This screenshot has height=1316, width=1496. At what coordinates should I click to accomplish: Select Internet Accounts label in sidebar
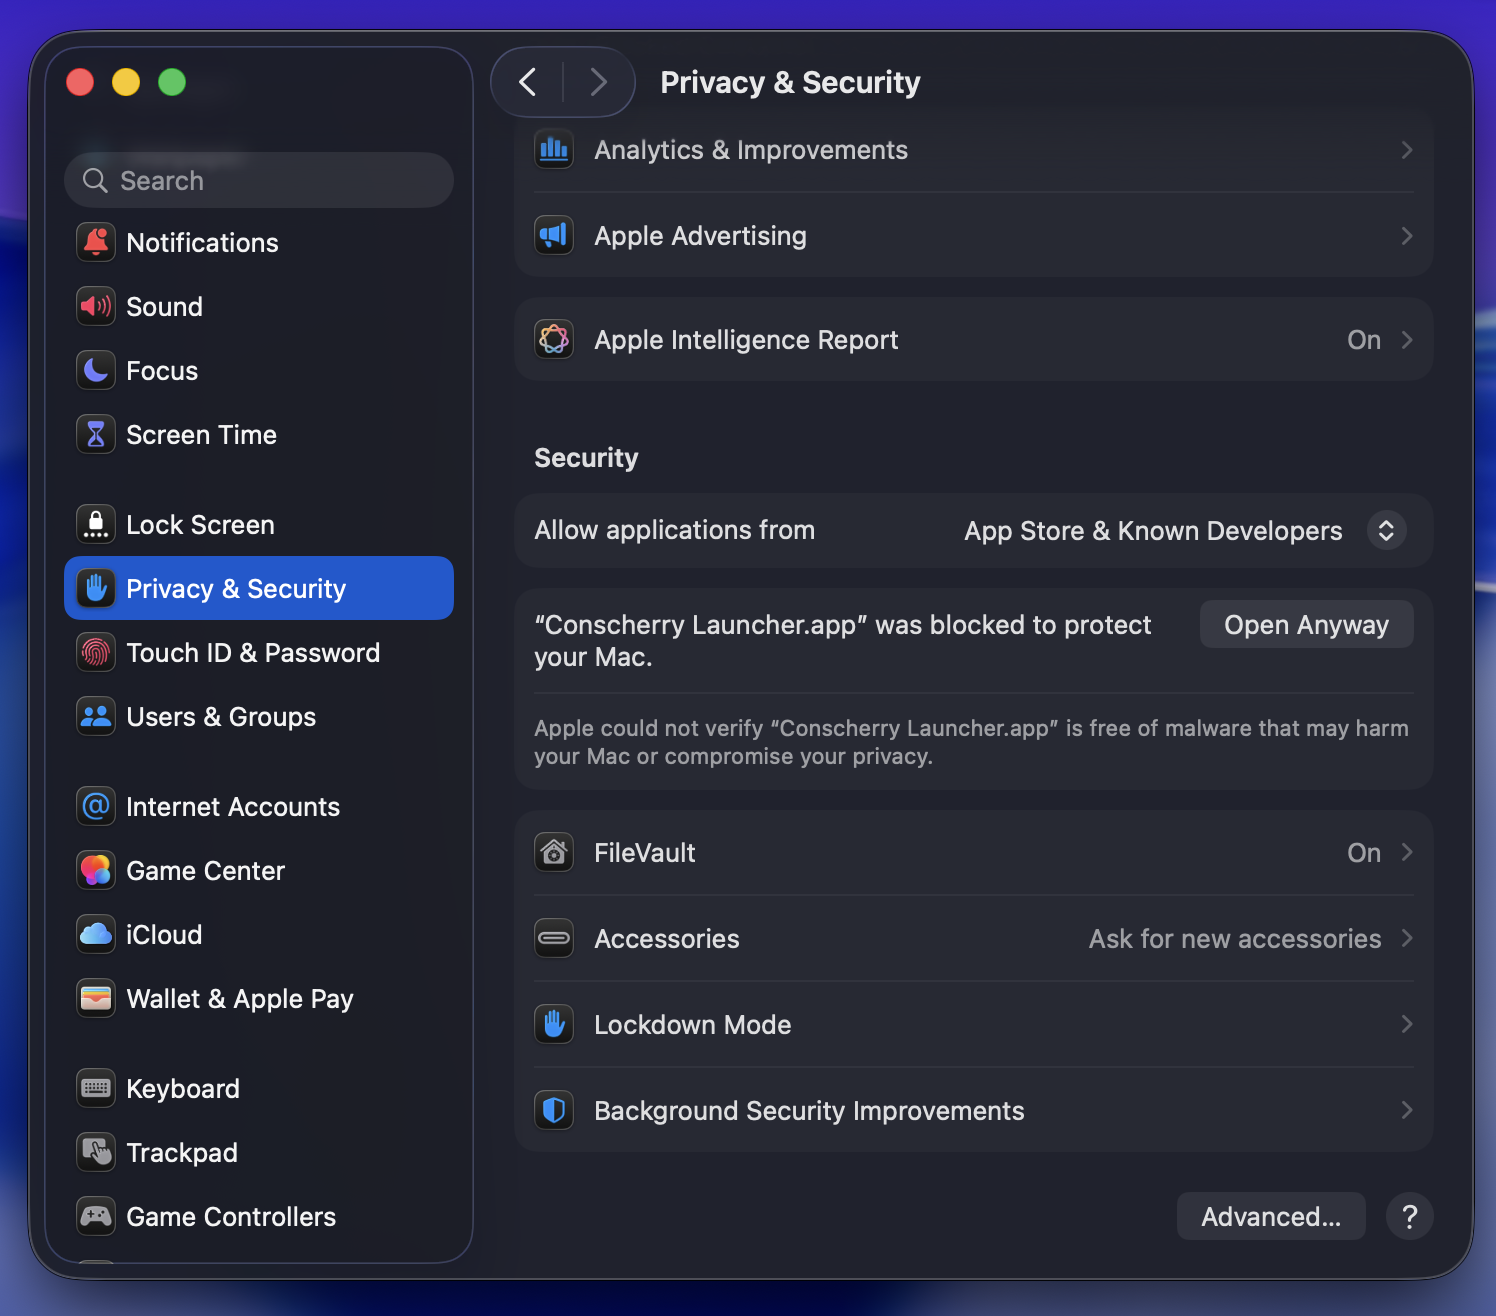click(233, 807)
